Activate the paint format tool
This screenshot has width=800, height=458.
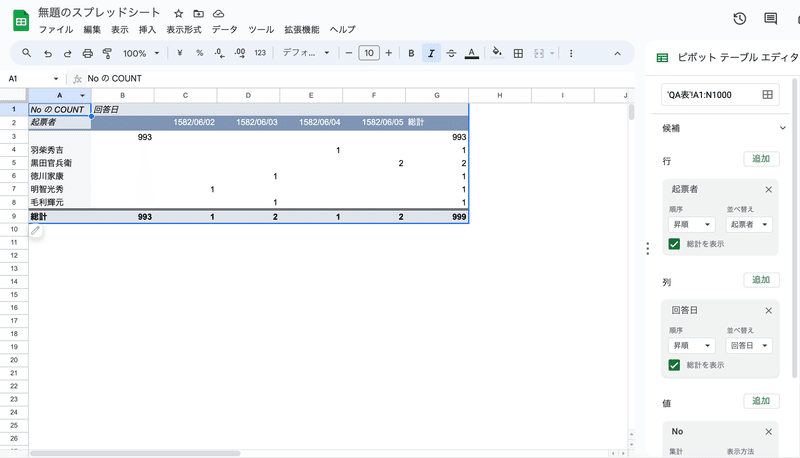[107, 53]
